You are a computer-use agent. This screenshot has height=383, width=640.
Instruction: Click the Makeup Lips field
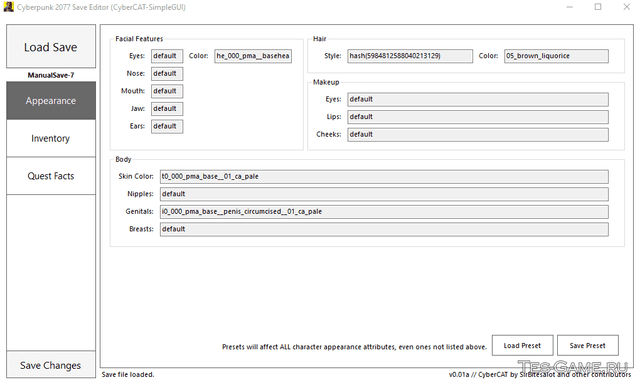(x=478, y=117)
